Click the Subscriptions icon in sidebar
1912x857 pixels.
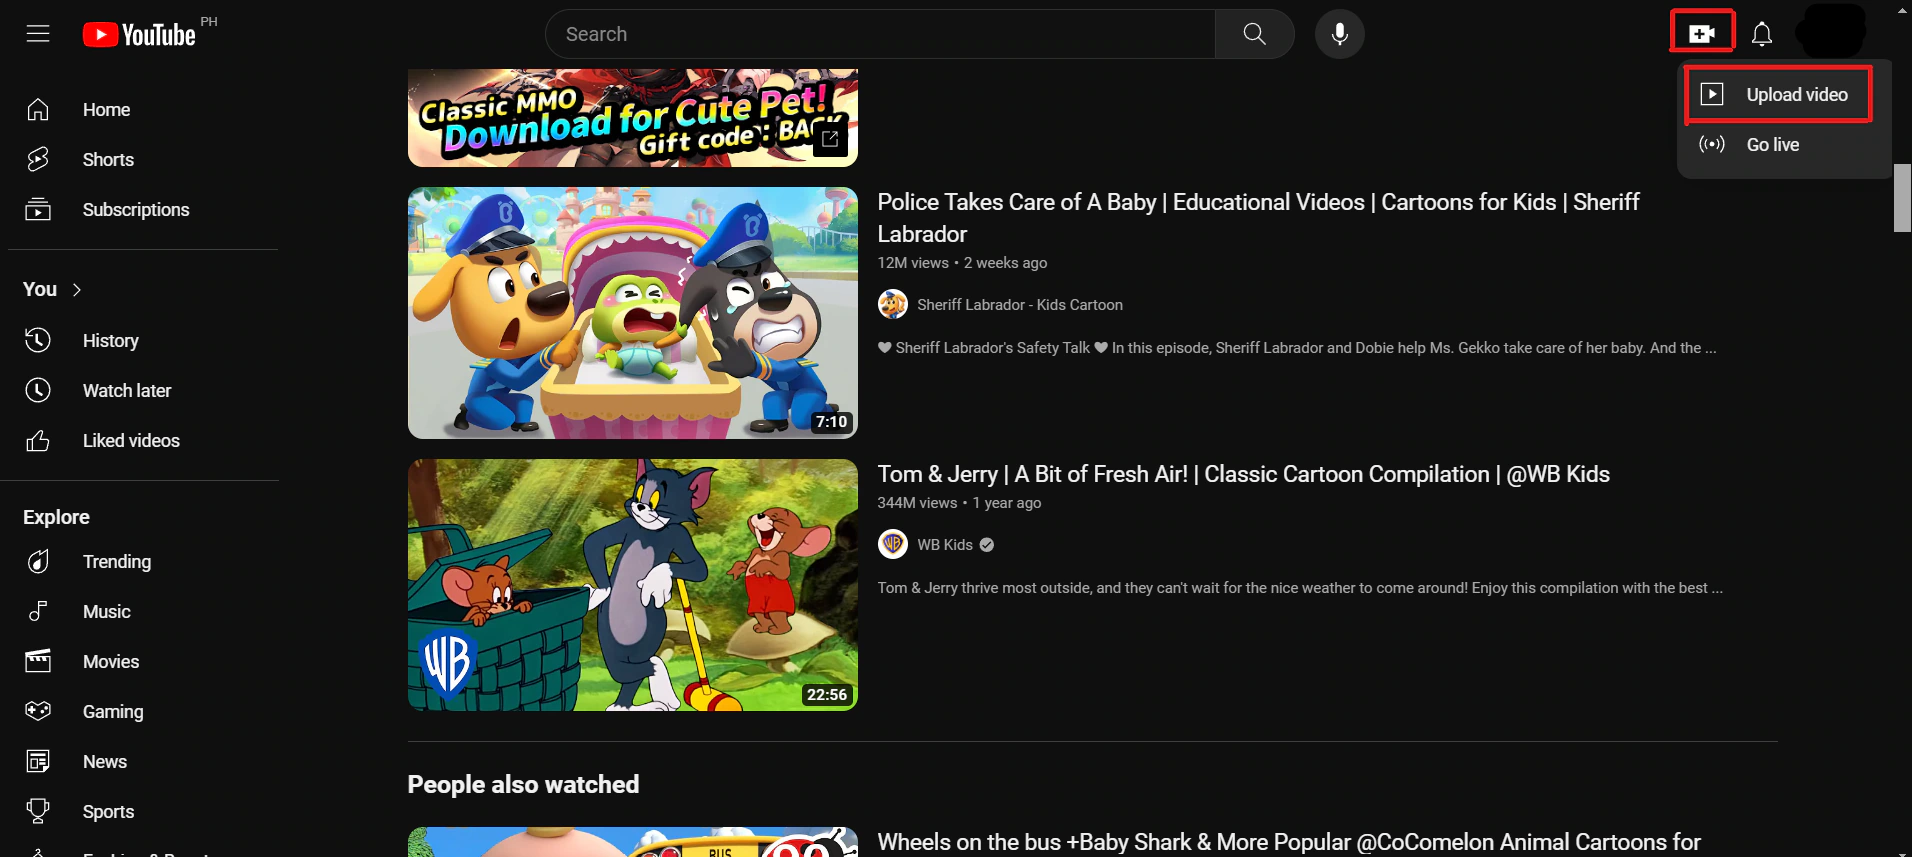coord(38,209)
